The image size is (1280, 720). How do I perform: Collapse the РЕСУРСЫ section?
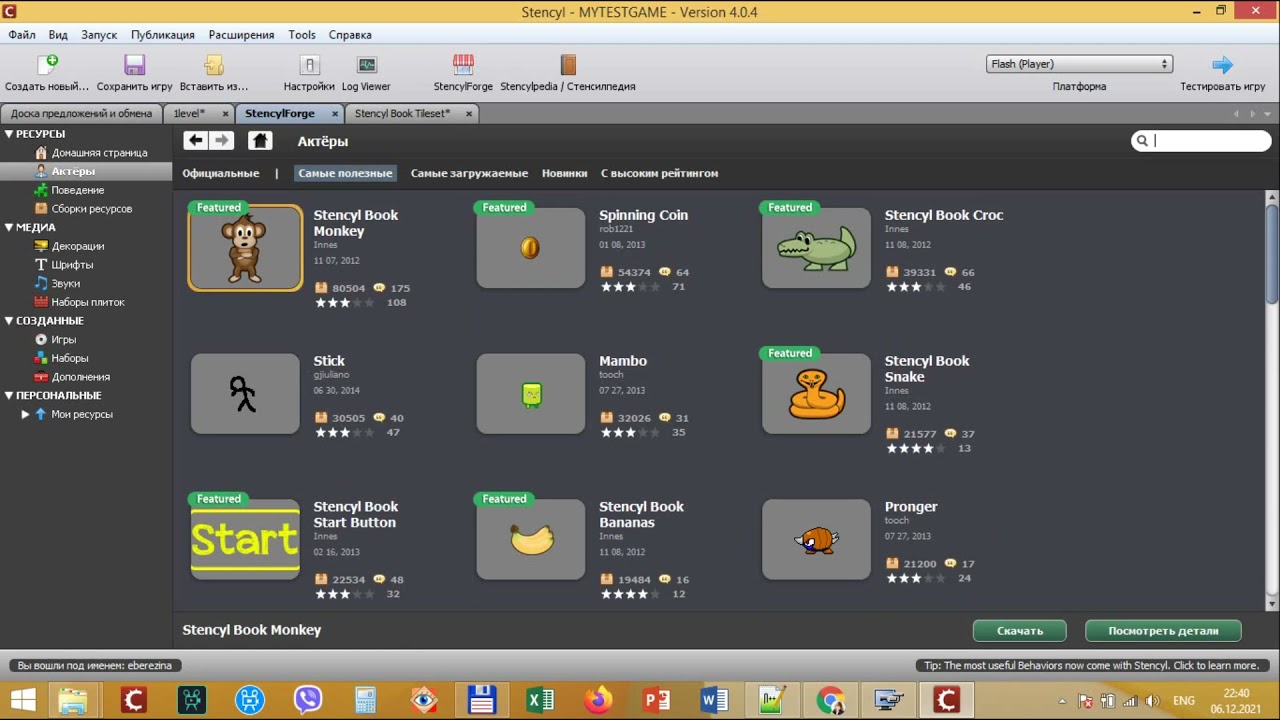(x=9, y=134)
